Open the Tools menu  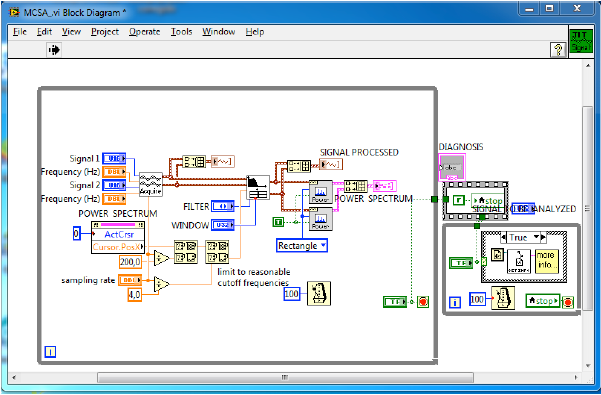tap(181, 32)
